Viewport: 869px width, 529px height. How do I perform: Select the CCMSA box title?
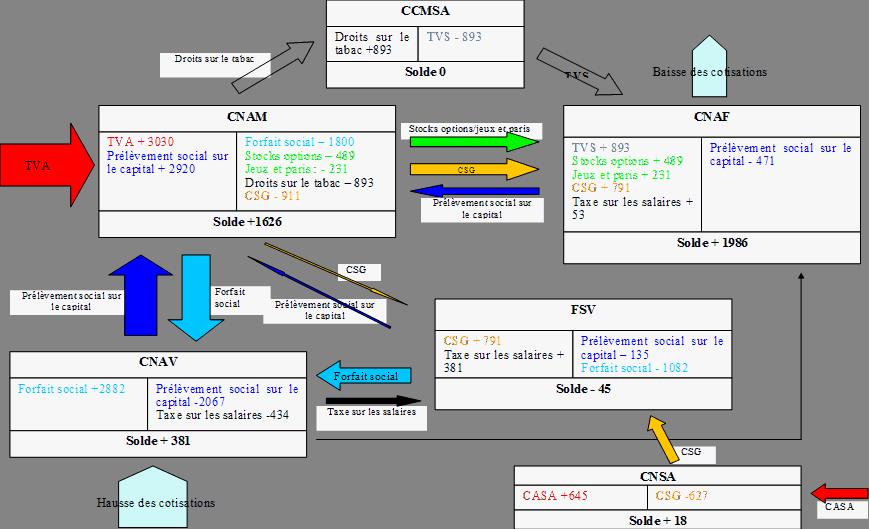[425, 11]
